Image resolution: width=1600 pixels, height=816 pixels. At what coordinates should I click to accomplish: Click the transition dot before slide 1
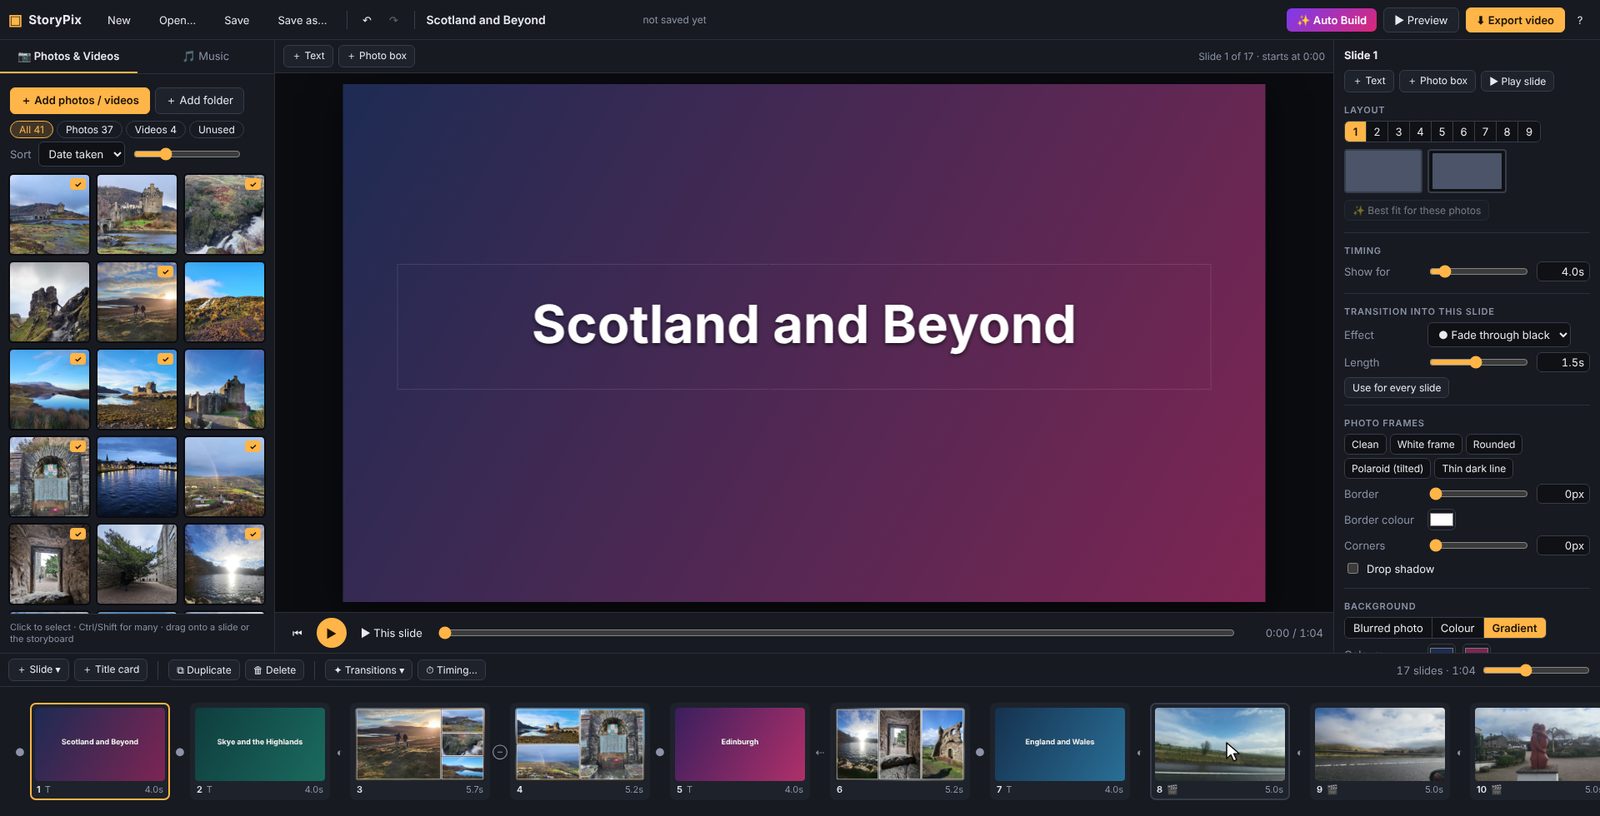click(20, 752)
